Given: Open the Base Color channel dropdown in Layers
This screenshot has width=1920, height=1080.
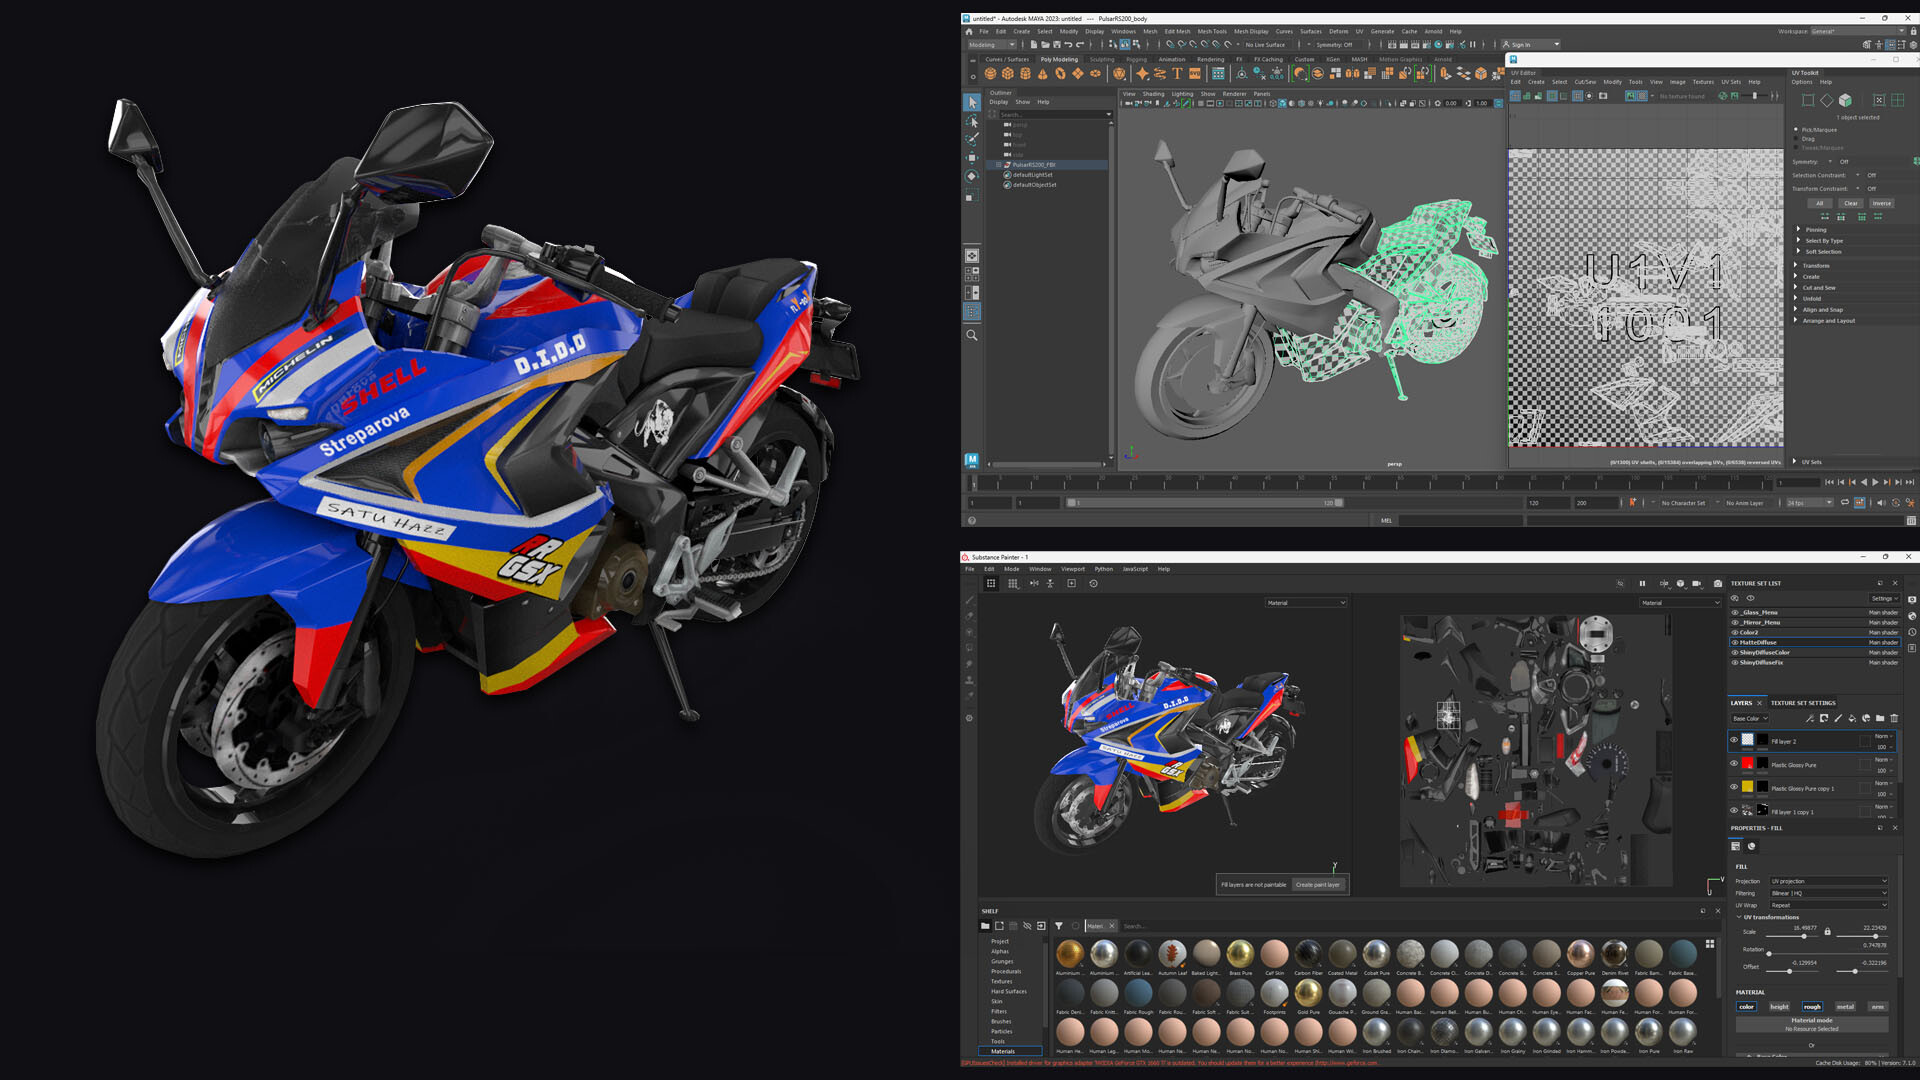Looking at the screenshot, I should (1750, 718).
